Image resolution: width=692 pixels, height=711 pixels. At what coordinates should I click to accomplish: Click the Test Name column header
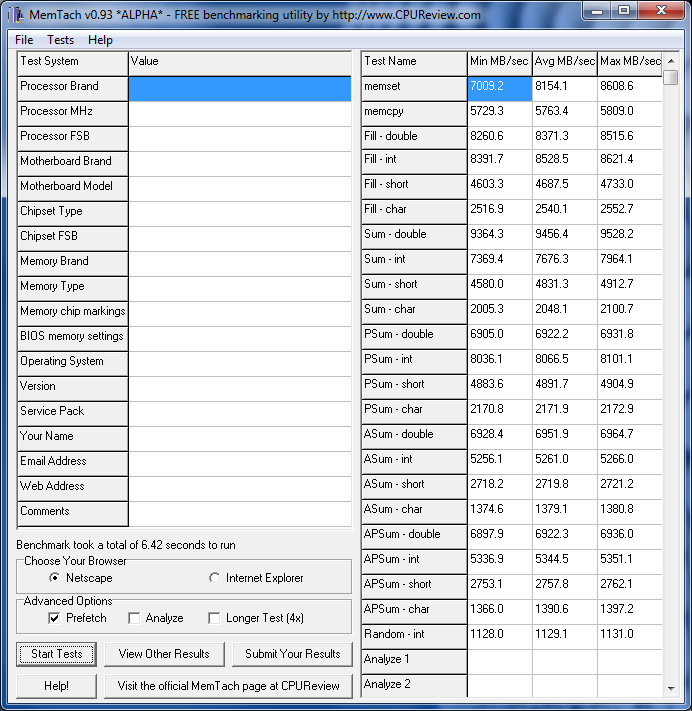[x=414, y=63]
